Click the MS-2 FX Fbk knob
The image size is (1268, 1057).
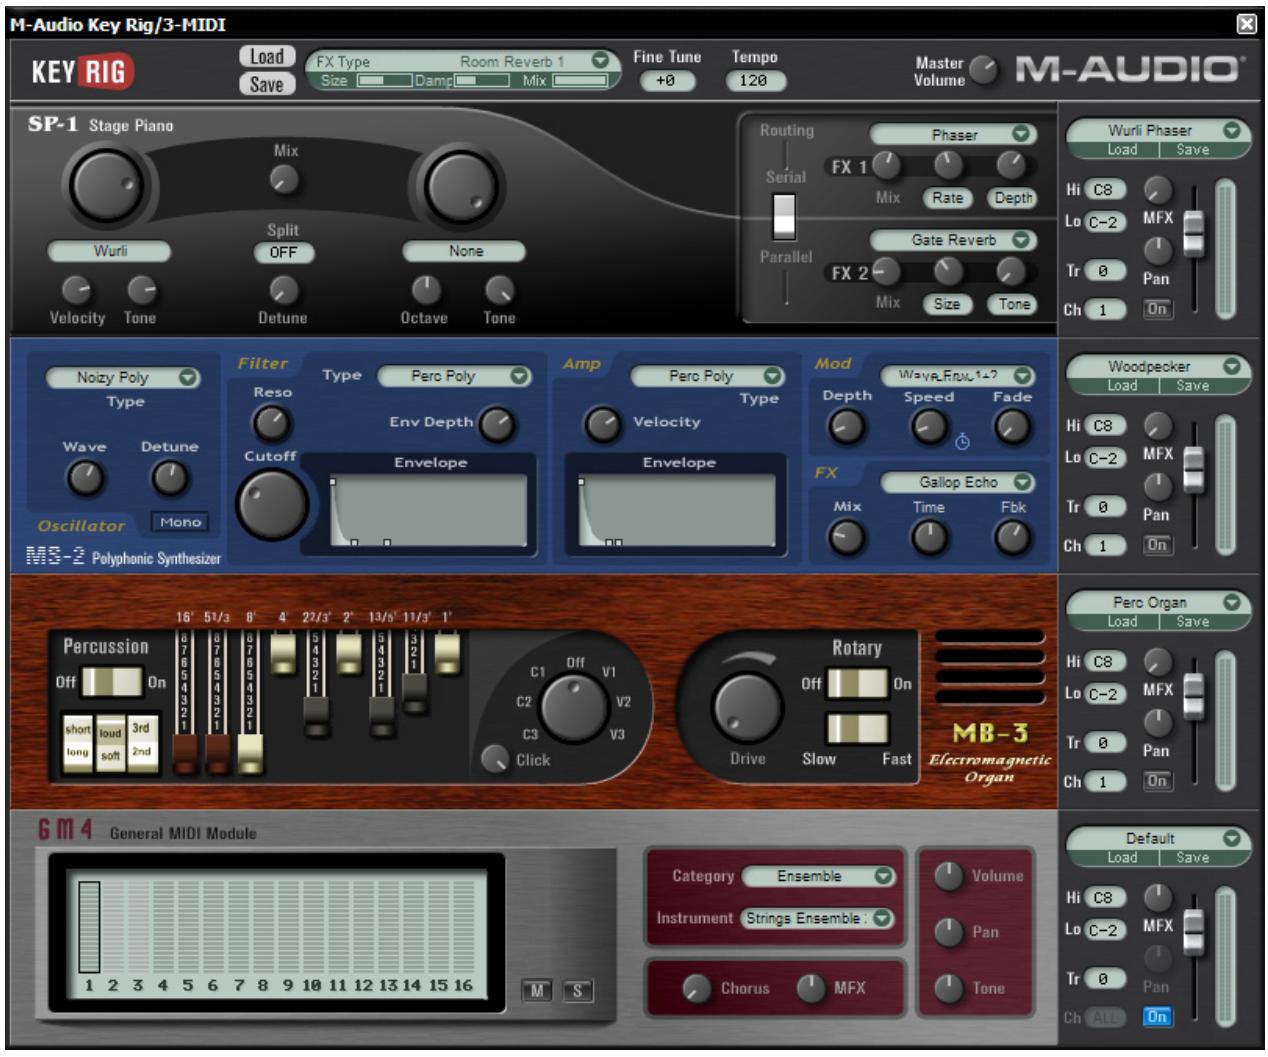point(1012,538)
